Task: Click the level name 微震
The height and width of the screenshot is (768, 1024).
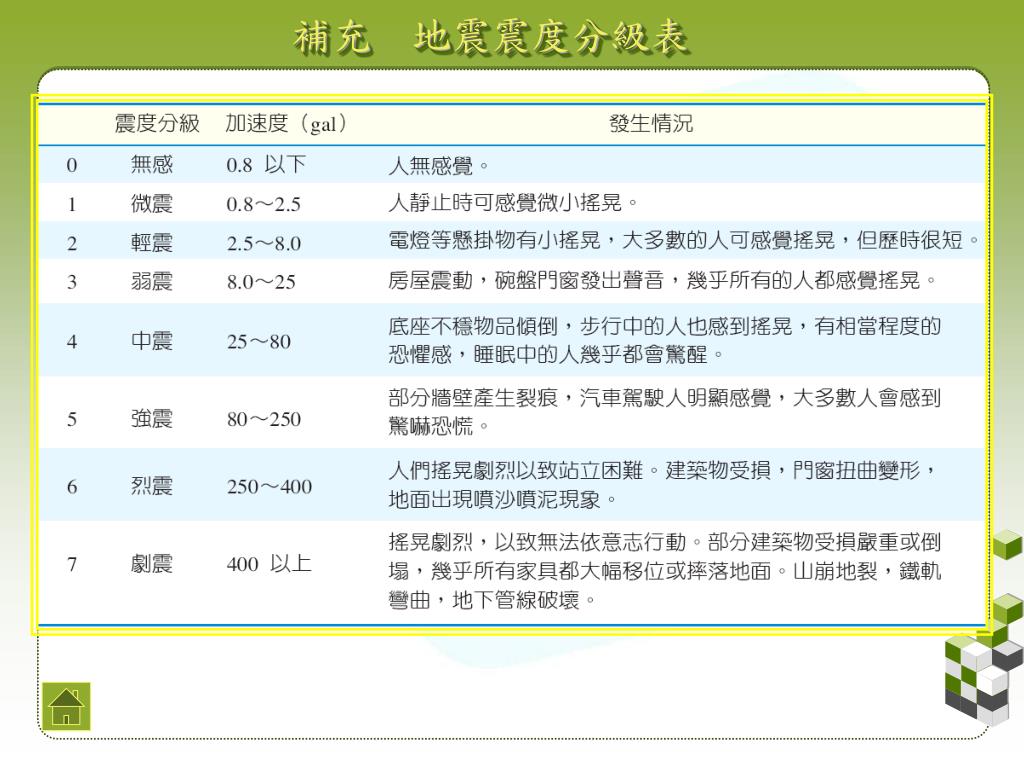Action: click(152, 204)
